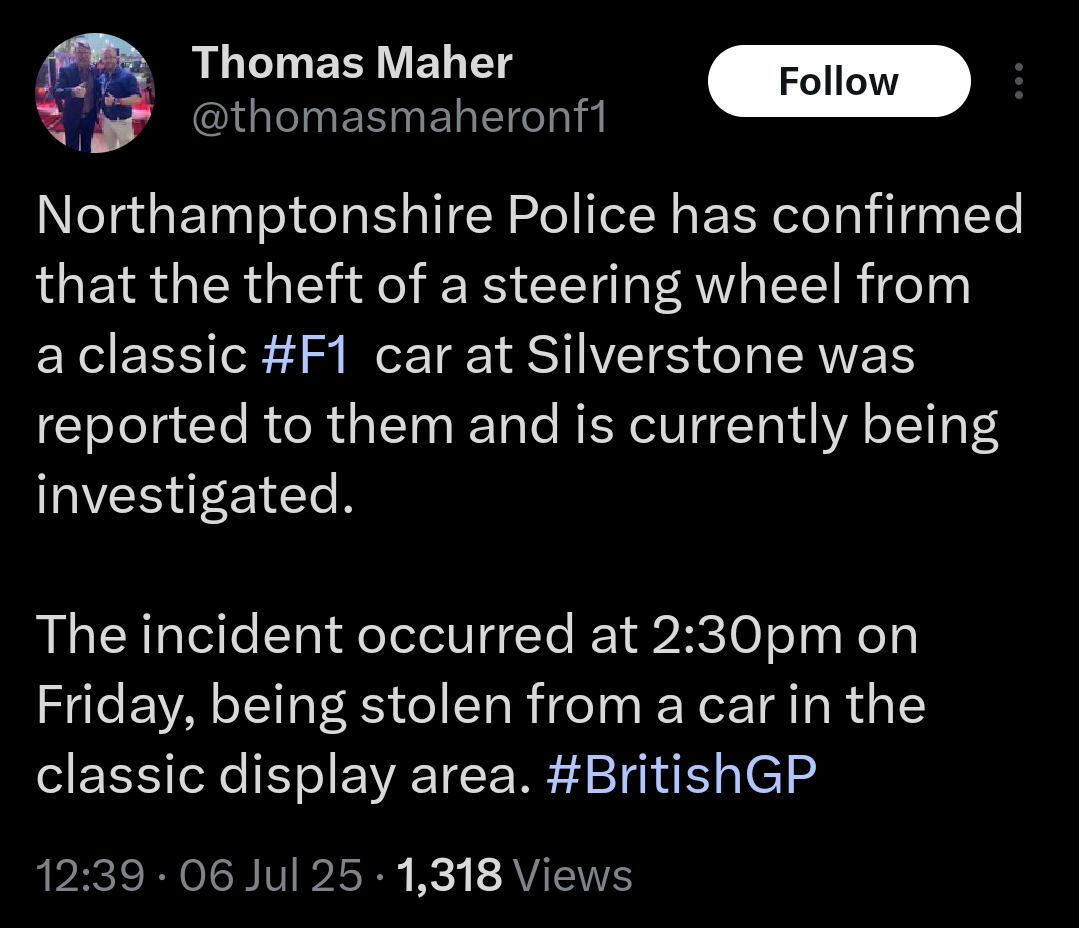Viewport: 1079px width, 928px height.
Task: Open the Thomas Maher display name
Action: pyautogui.click(x=352, y=64)
